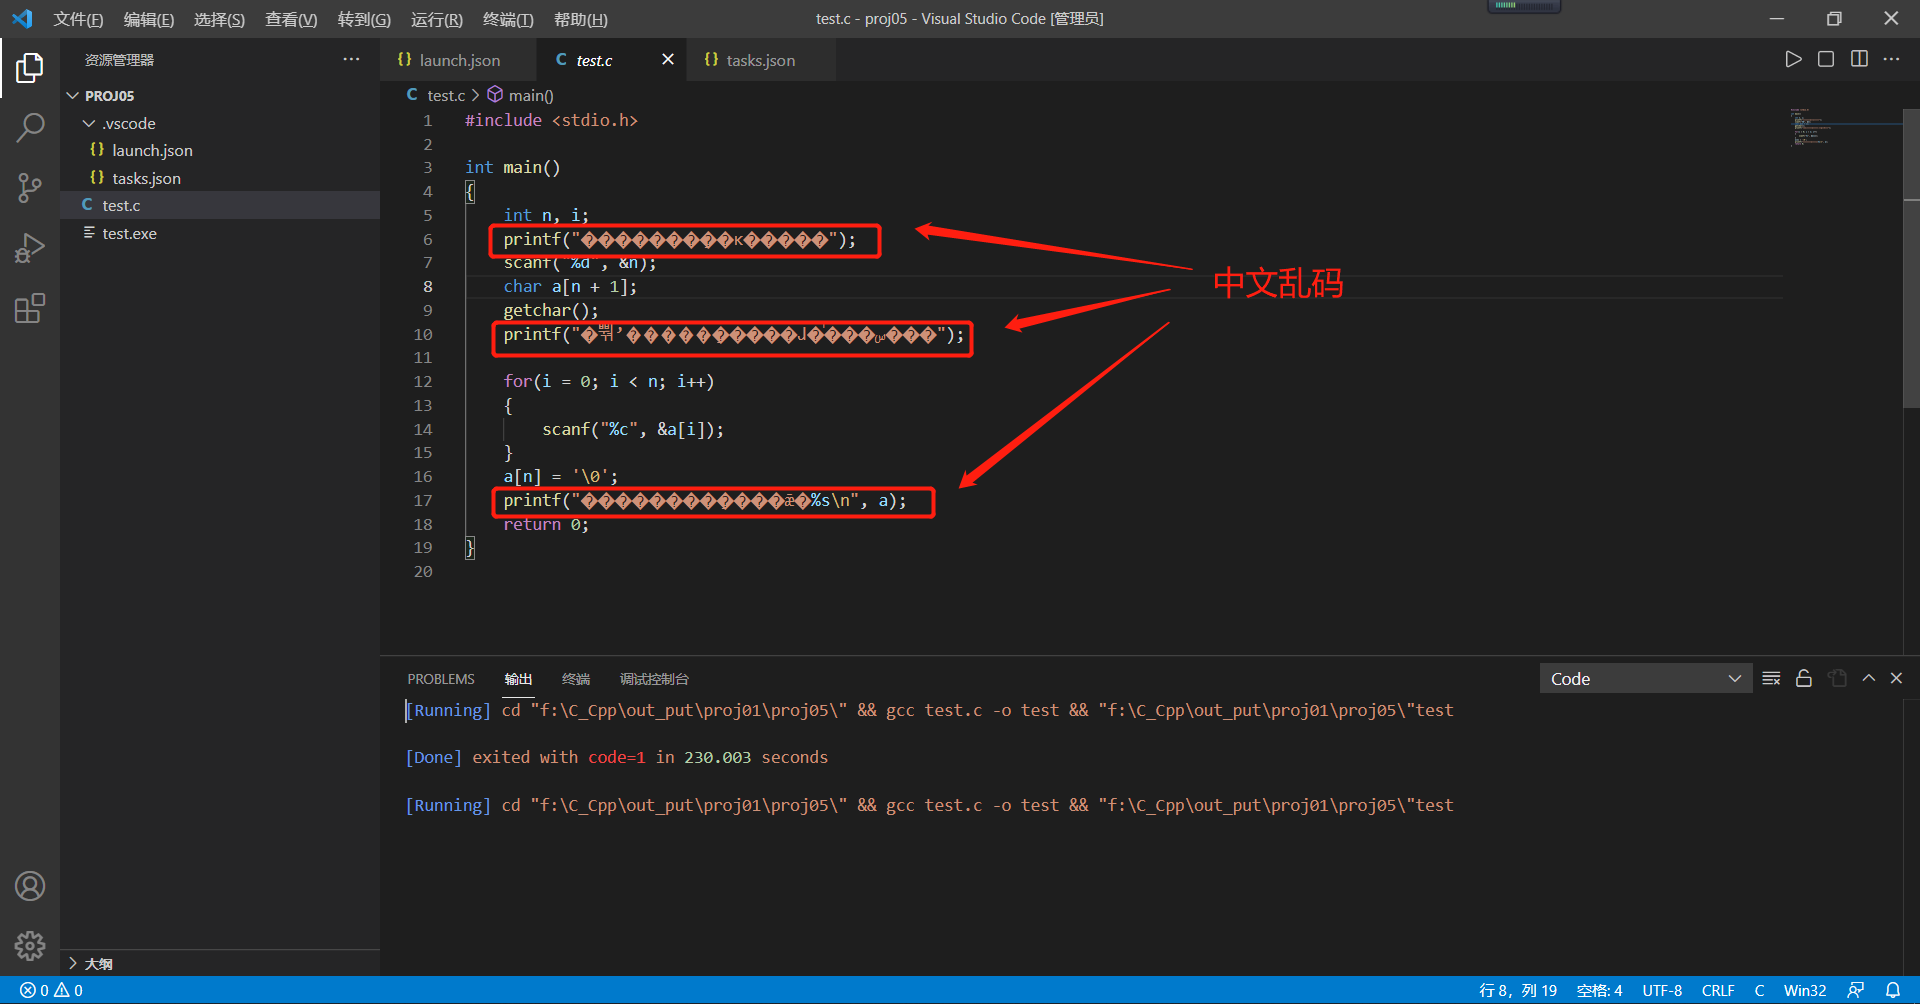Open tasks.json in the file tree
The image size is (1920, 1004).
click(220, 178)
